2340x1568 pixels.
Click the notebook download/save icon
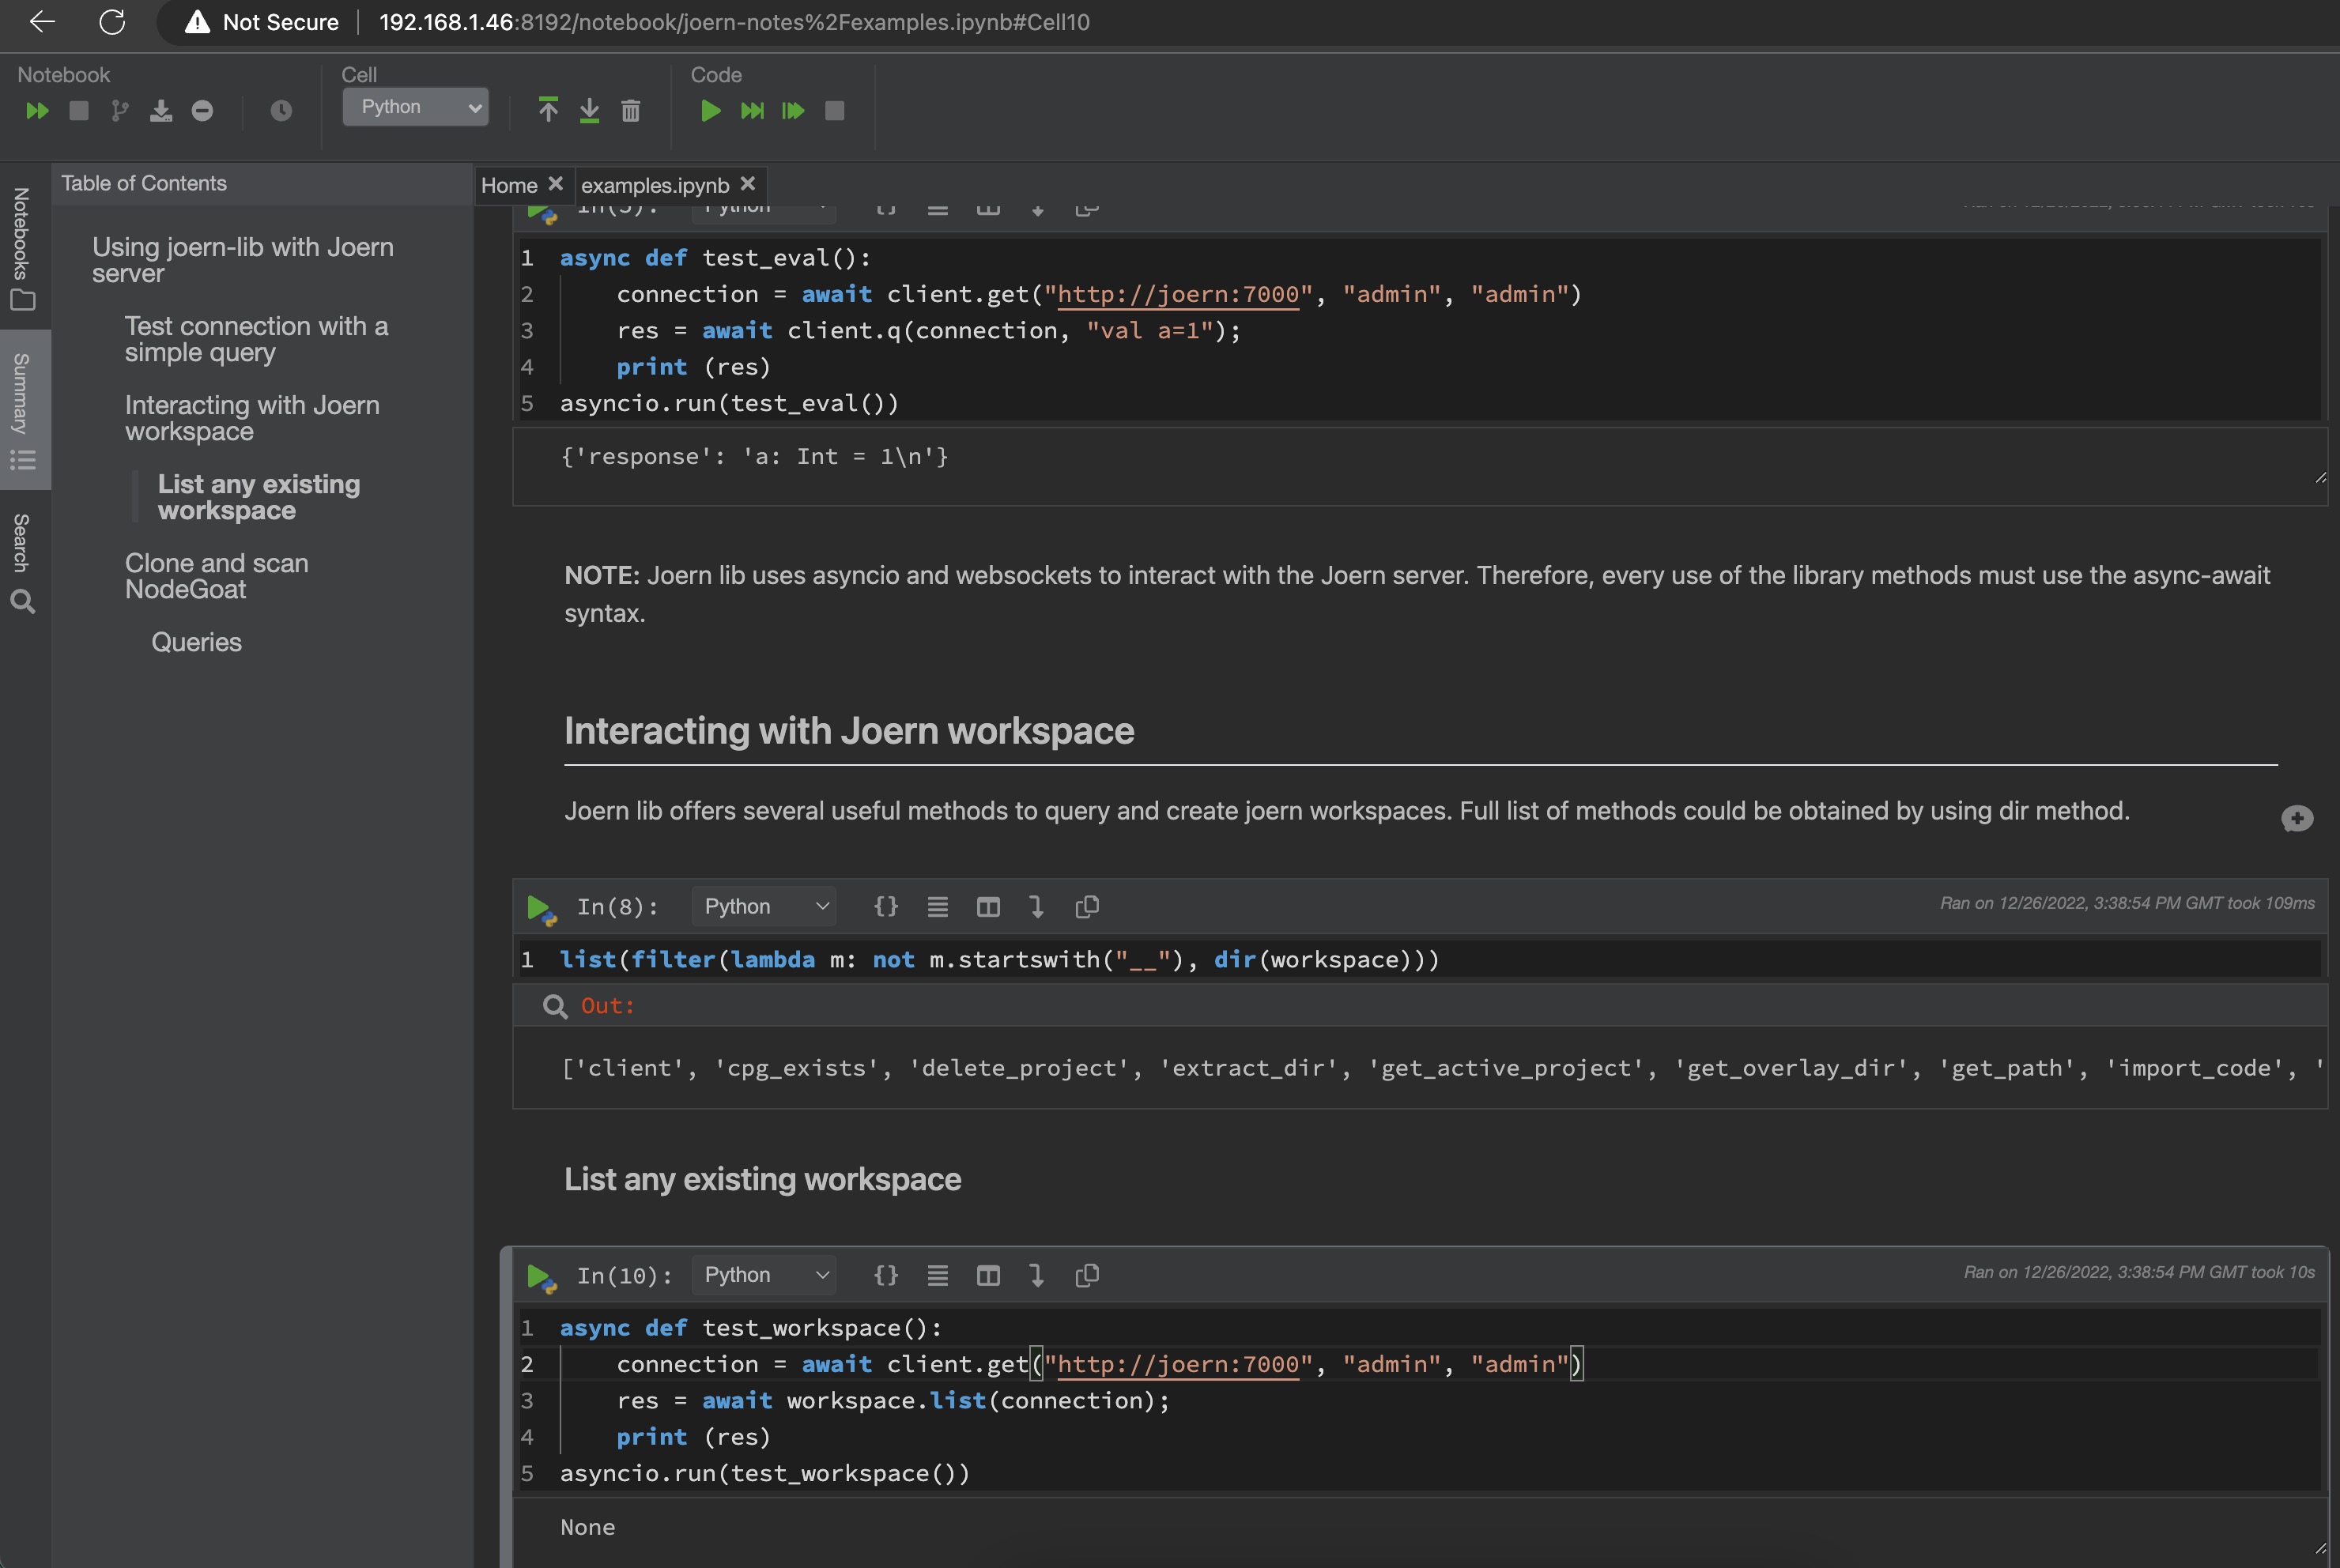coord(160,111)
